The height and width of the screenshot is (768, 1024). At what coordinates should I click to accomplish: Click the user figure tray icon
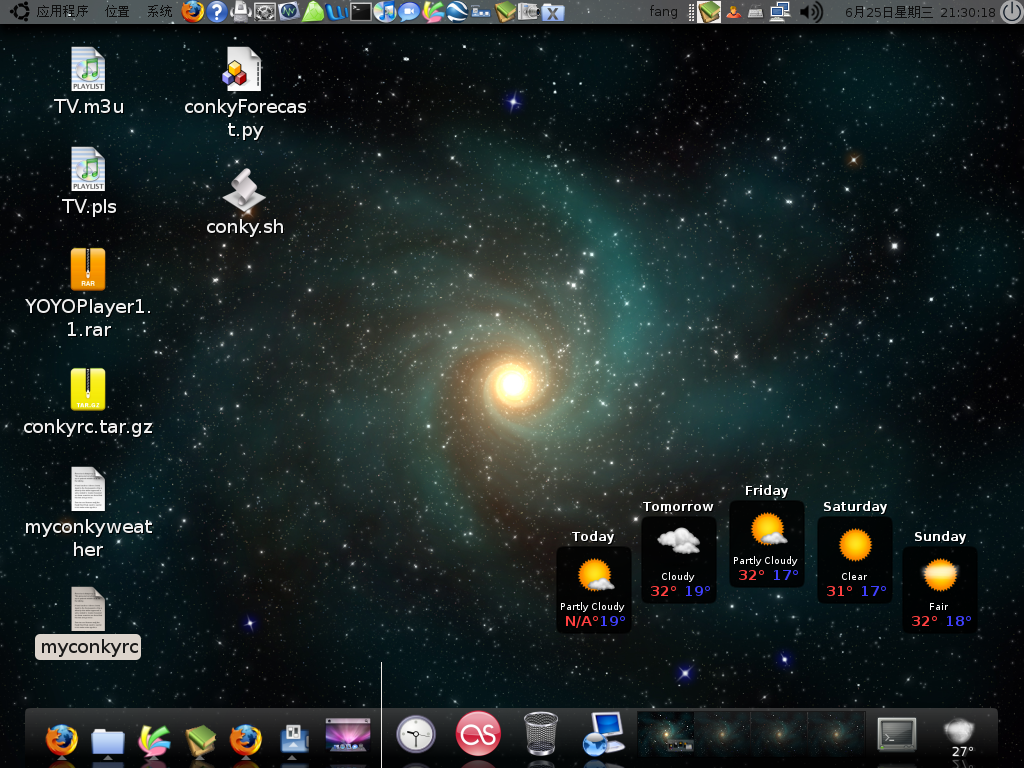733,11
